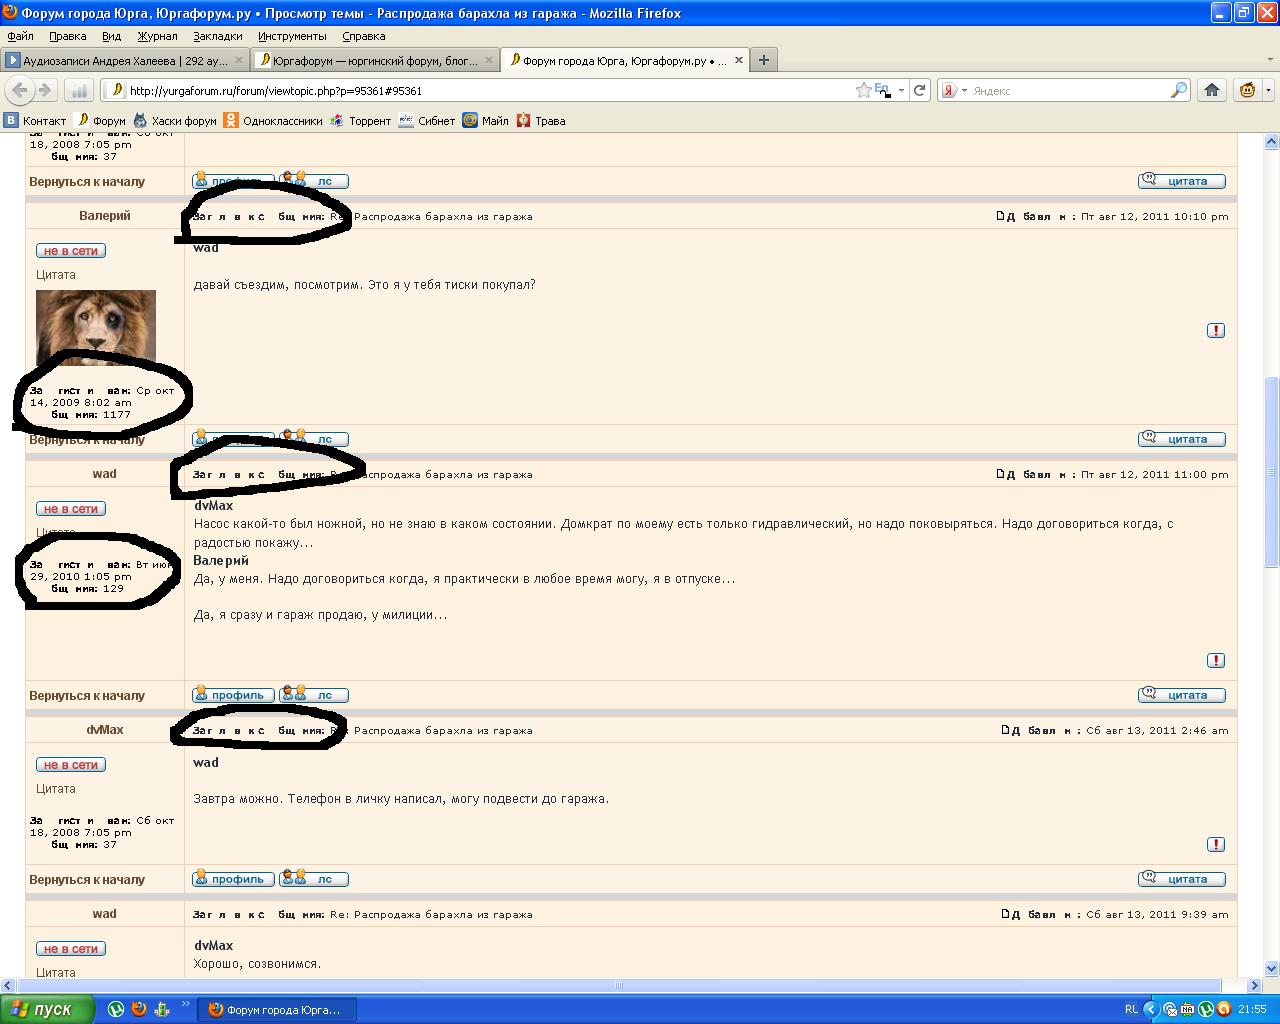The width and height of the screenshot is (1280, 1024).
Task: Quote dvMax's post about the phone number
Action: (1181, 879)
